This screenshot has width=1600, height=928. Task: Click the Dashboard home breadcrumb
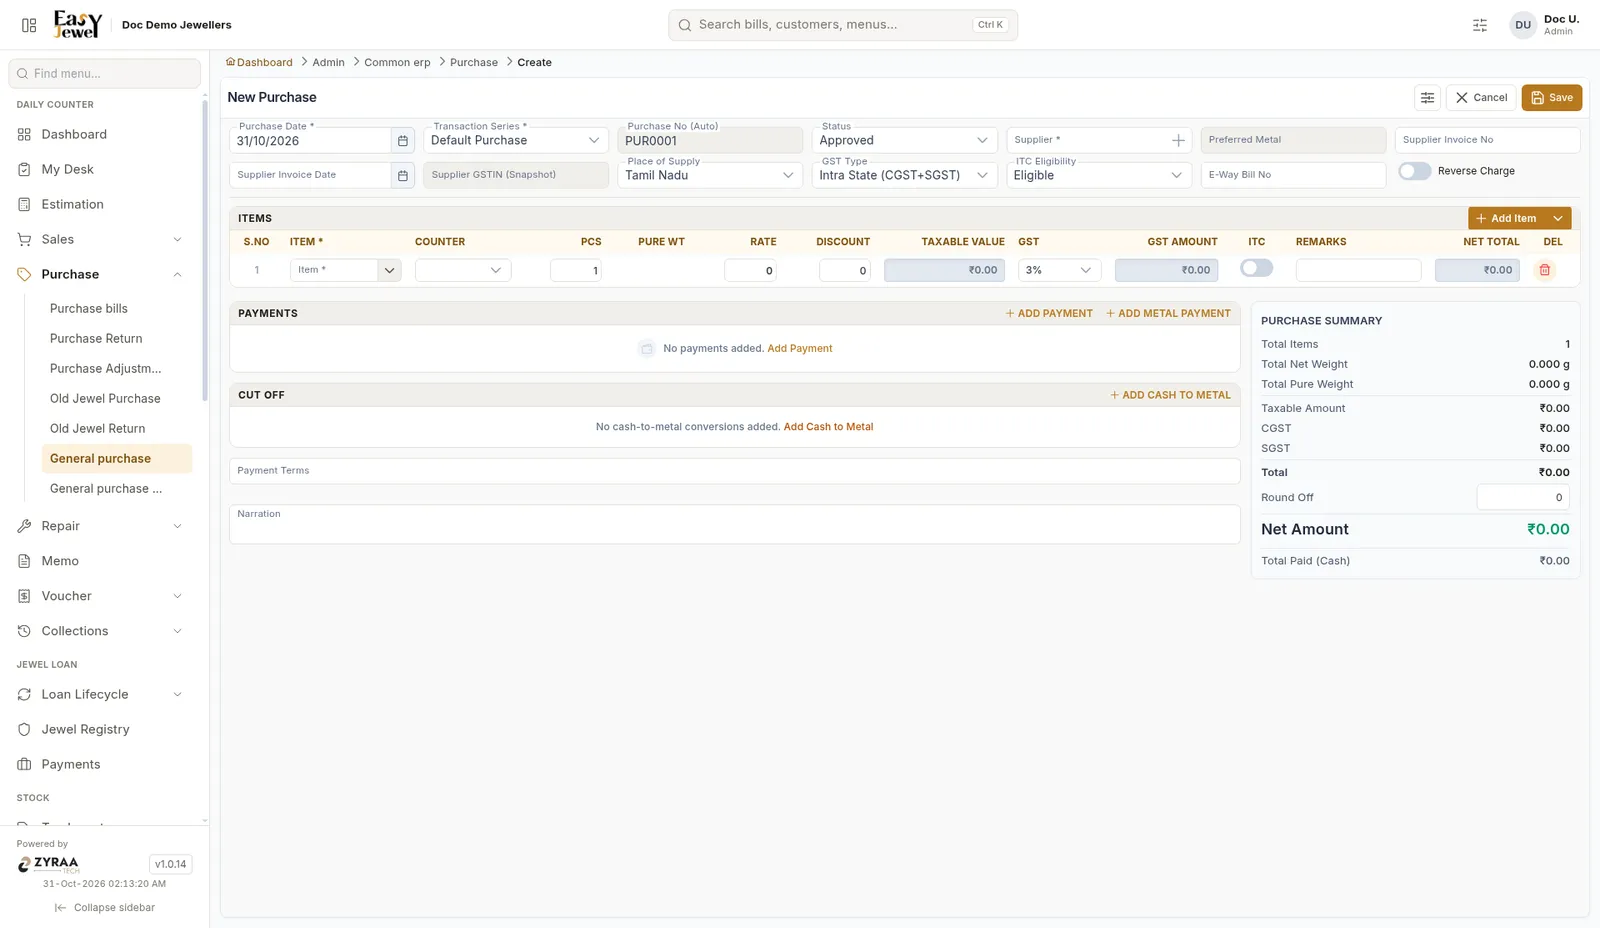coord(259,62)
